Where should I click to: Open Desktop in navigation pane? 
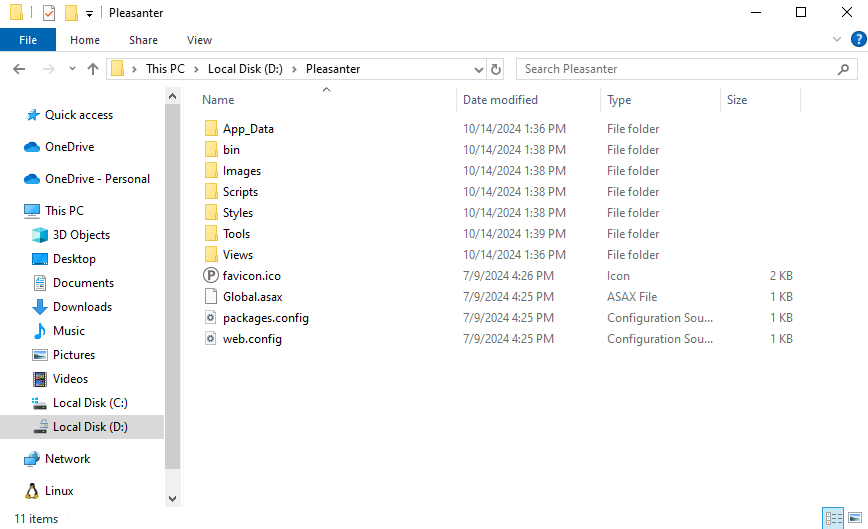tap(74, 258)
